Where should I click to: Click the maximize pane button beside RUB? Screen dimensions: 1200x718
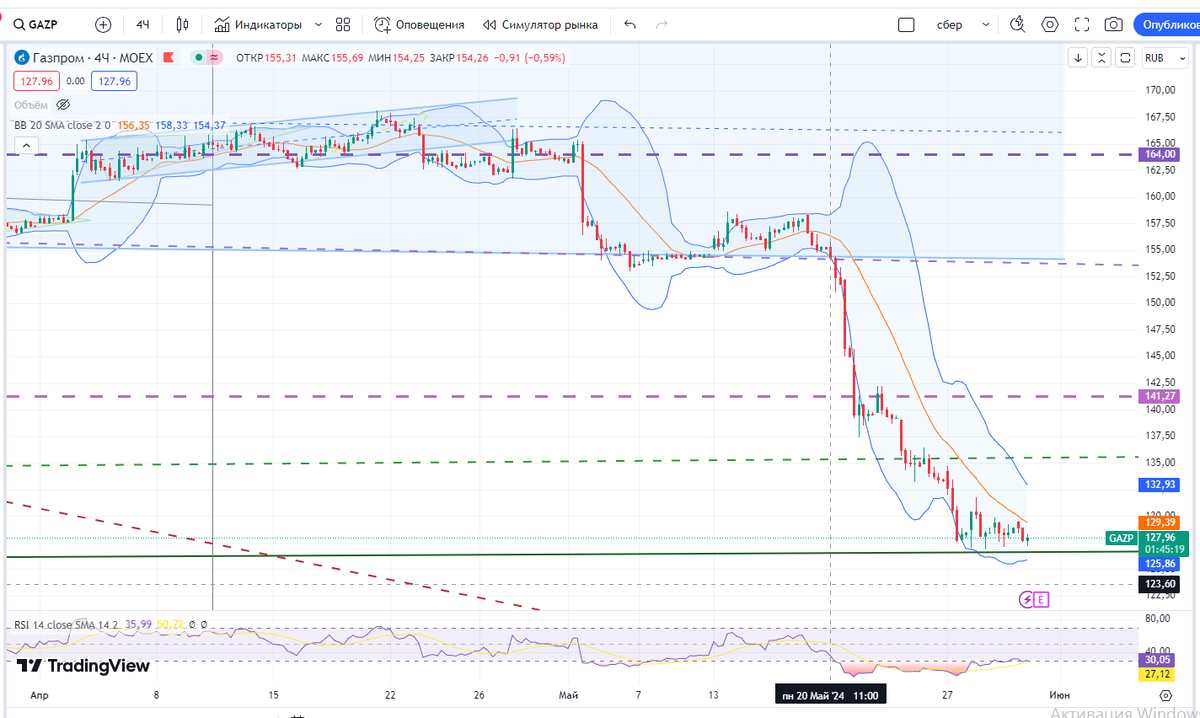click(x=1125, y=58)
